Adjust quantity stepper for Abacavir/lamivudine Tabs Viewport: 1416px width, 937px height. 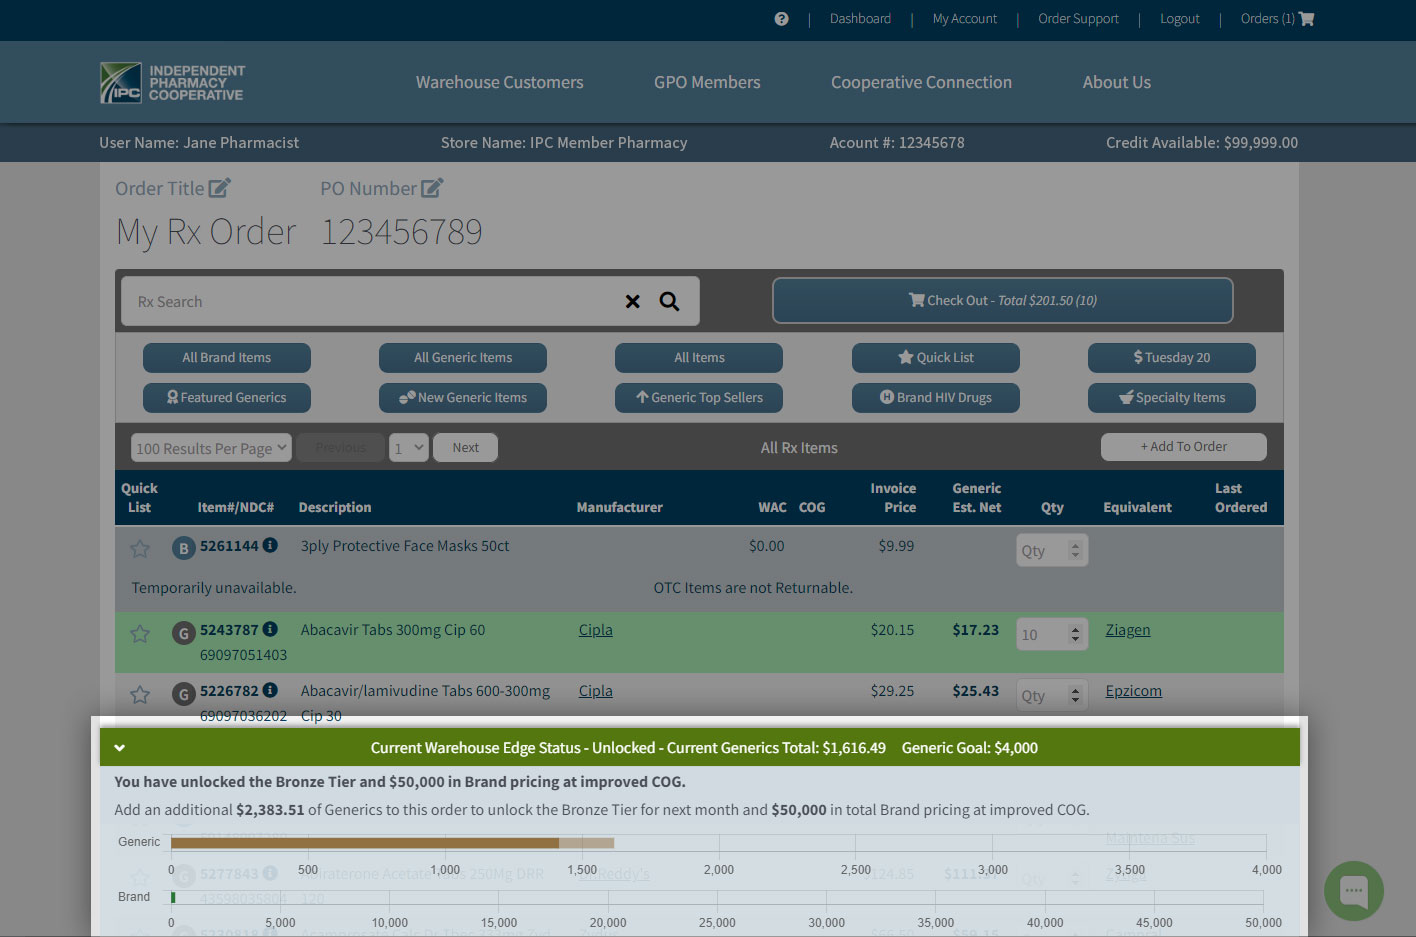click(1075, 695)
